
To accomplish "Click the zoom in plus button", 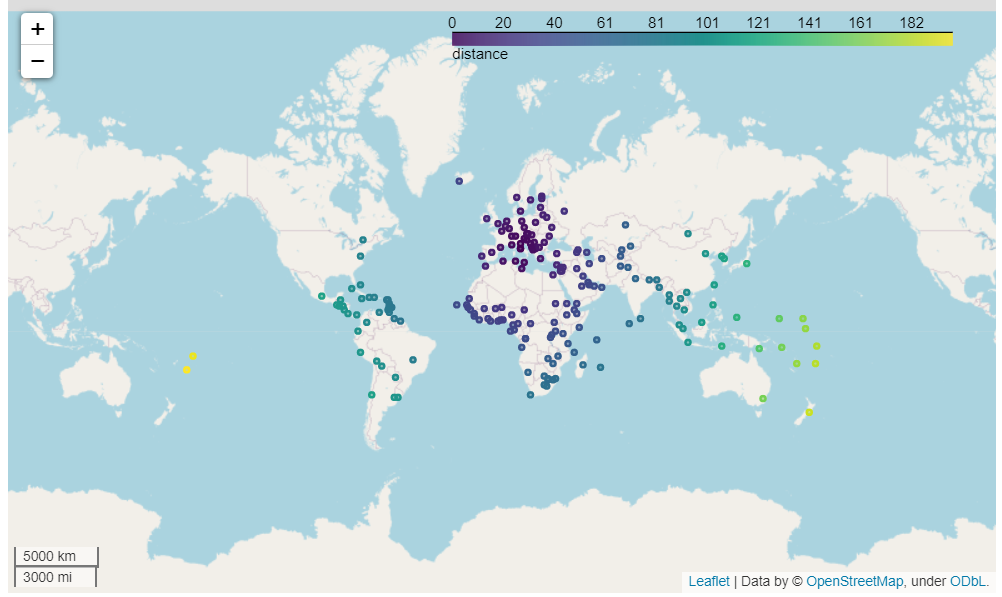I will click(x=36, y=29).
